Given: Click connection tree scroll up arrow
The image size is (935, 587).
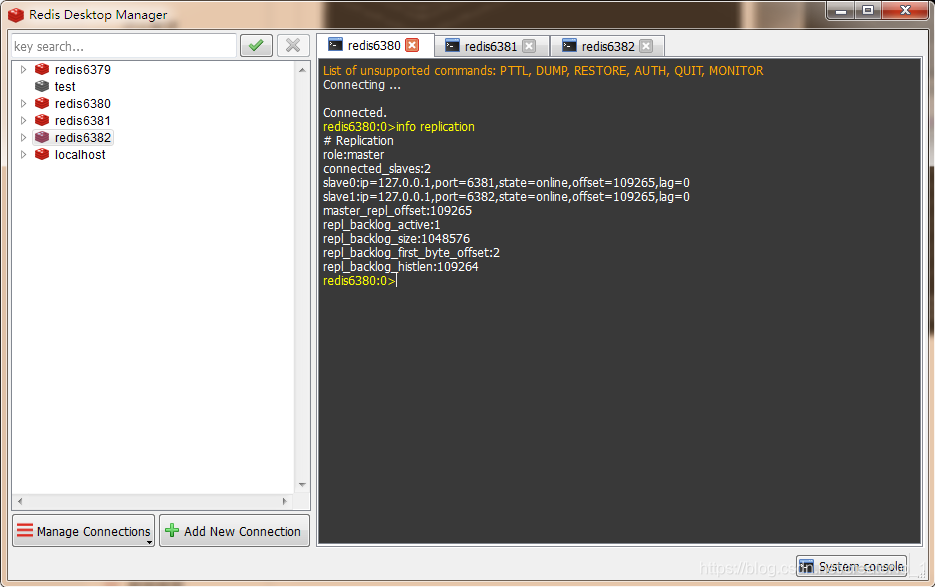Looking at the screenshot, I should click(302, 70).
